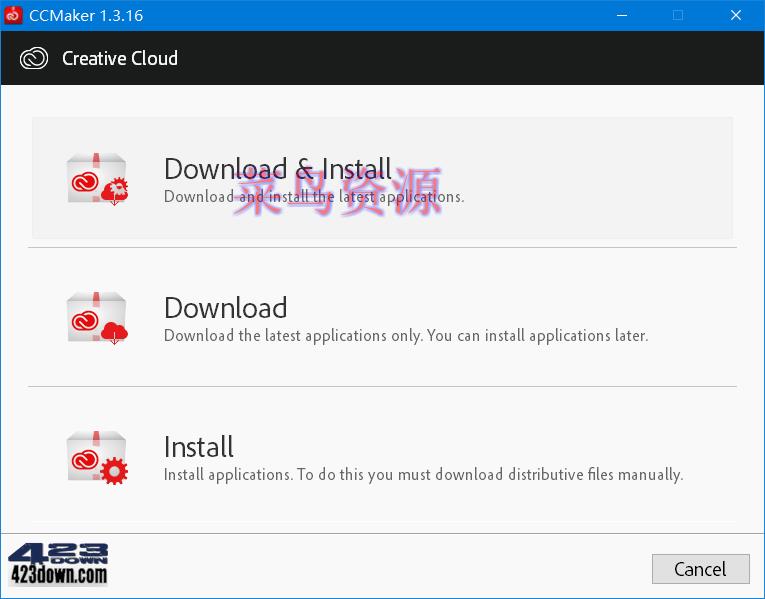The height and width of the screenshot is (599, 765).
Task: Click 'Install applications. To do this' description
Action: click(423, 475)
